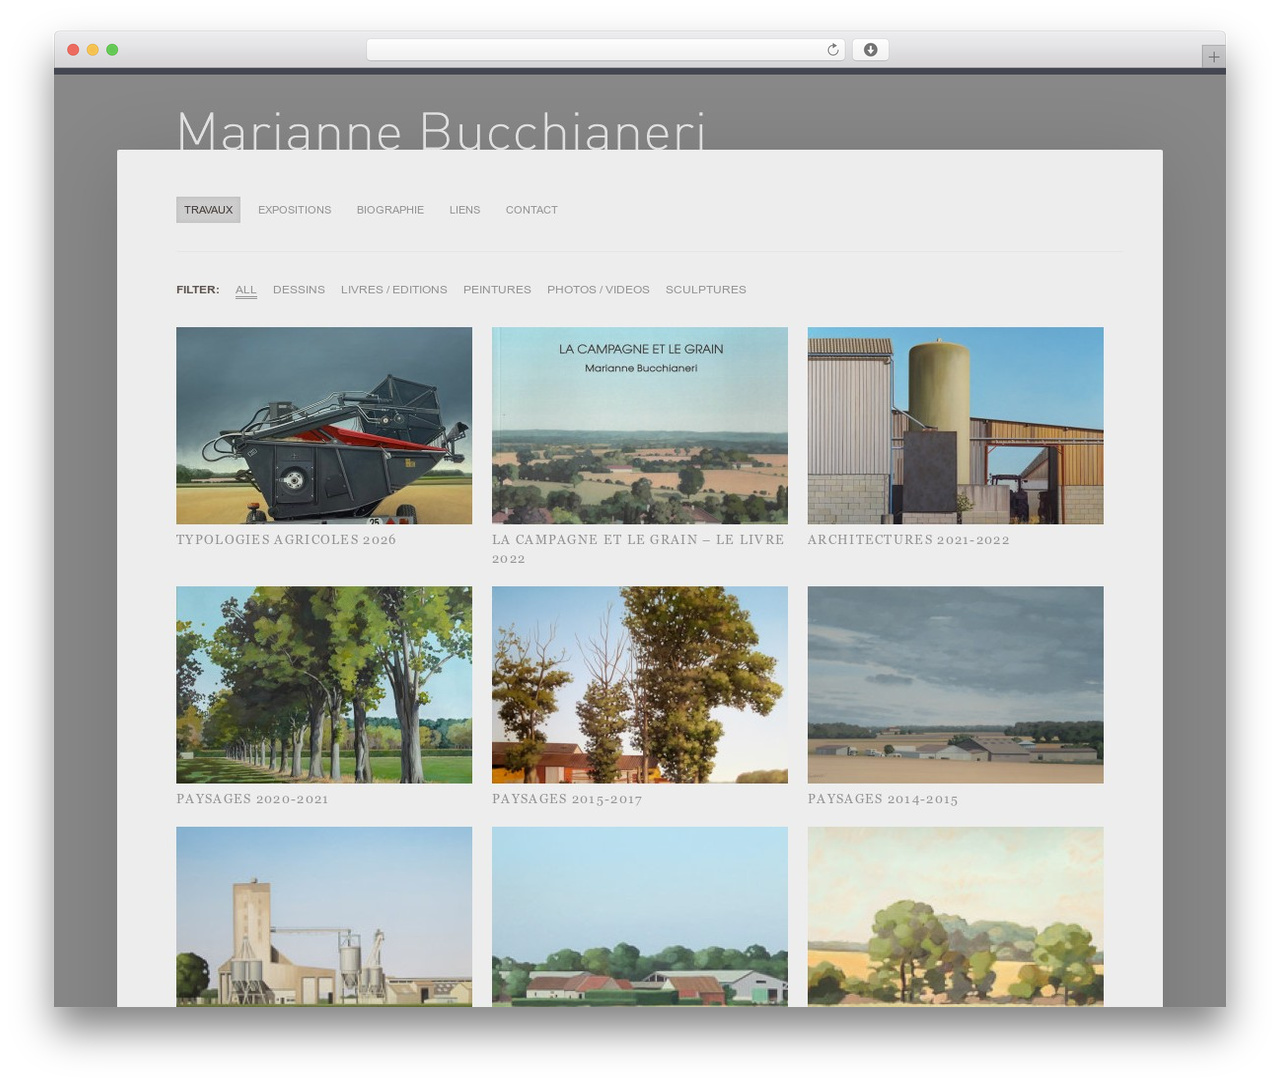Open the silo architecture painting thumbnail

click(x=955, y=425)
